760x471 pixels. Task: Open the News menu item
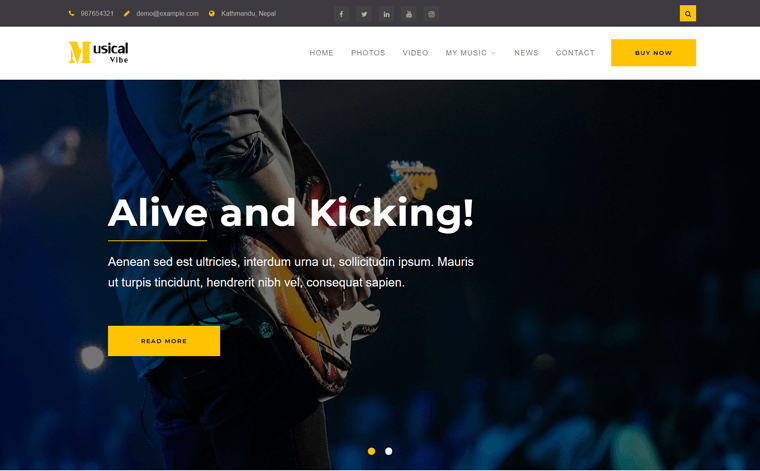click(526, 53)
